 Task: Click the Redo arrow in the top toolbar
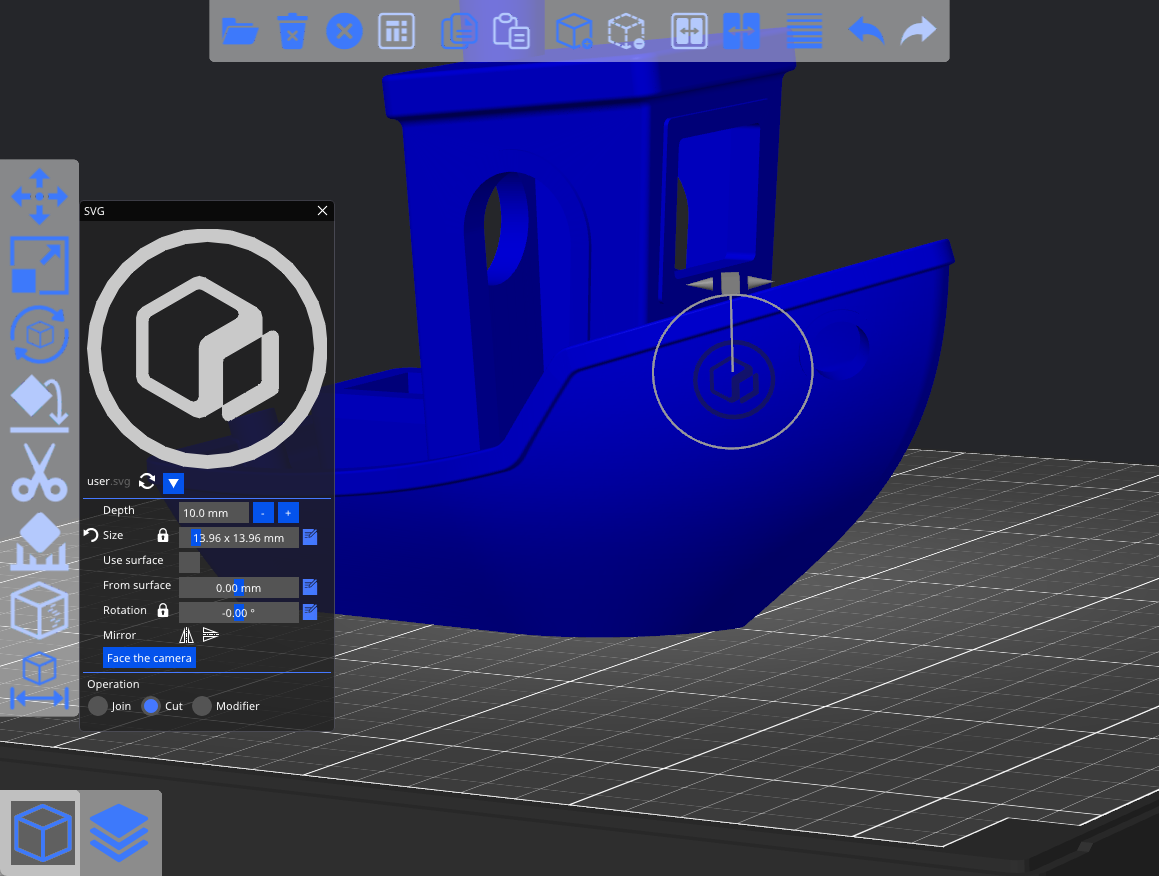tap(918, 31)
